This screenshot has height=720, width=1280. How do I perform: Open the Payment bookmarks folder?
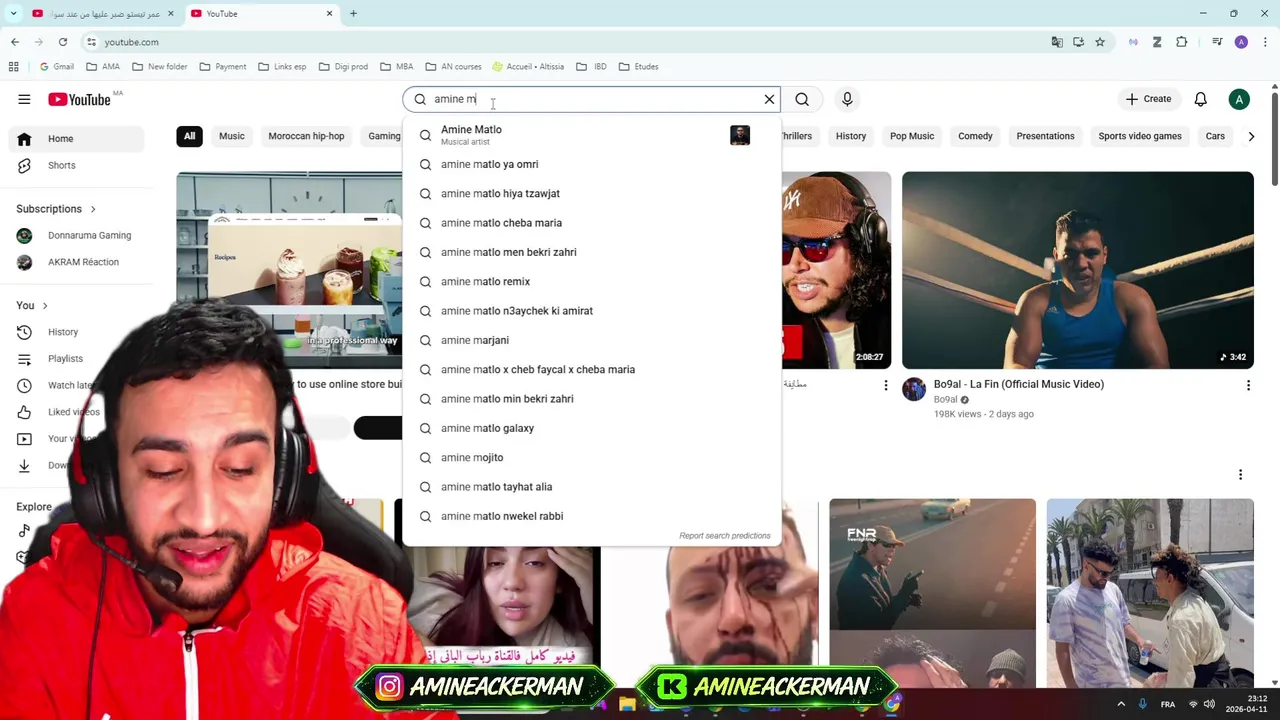223,67
